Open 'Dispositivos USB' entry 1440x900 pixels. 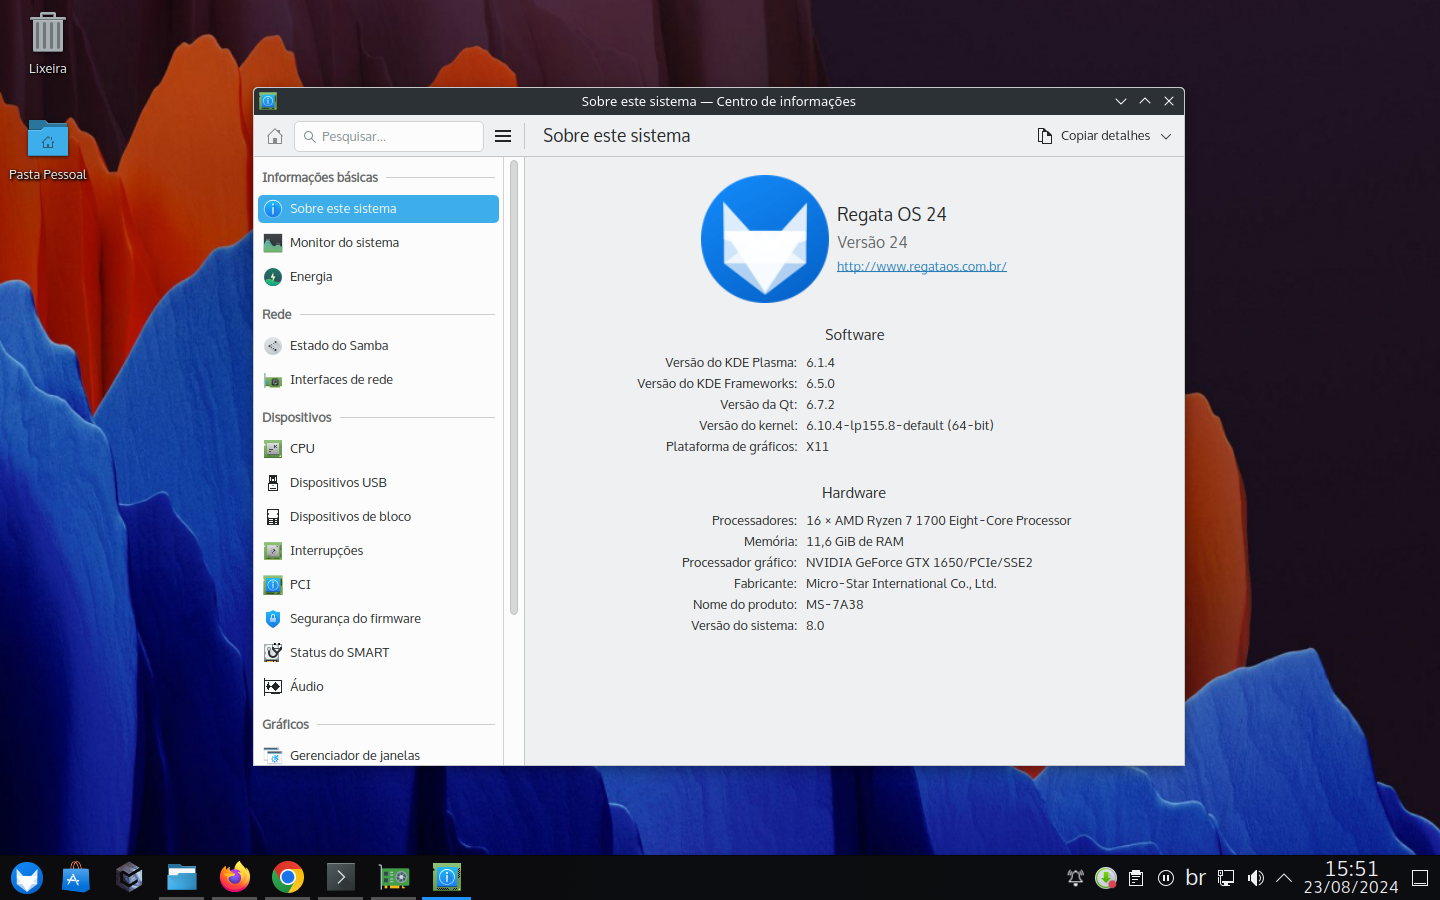(x=378, y=483)
